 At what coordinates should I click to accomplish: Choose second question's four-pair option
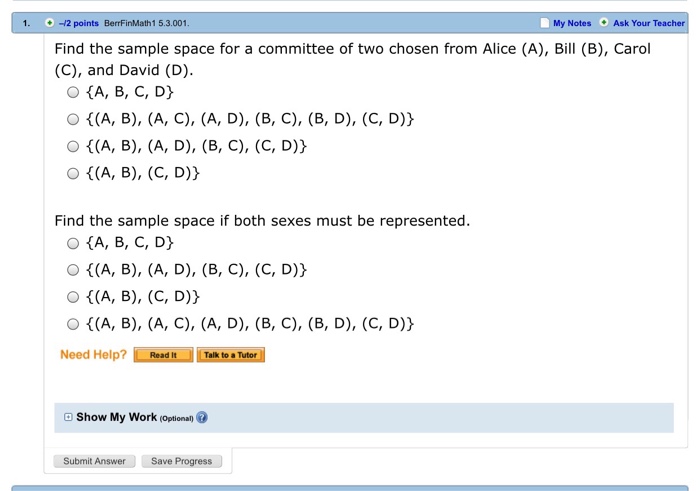(x=73, y=270)
